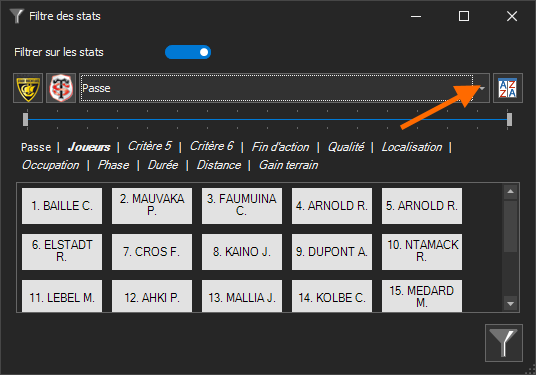Click the funnel icon in title bar

coord(16,16)
